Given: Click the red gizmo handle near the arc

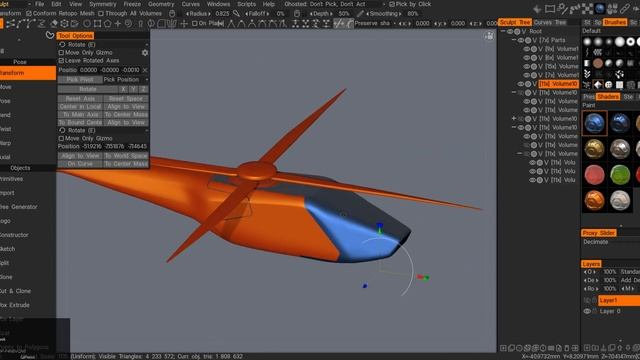Looking at the screenshot, I should [420, 277].
